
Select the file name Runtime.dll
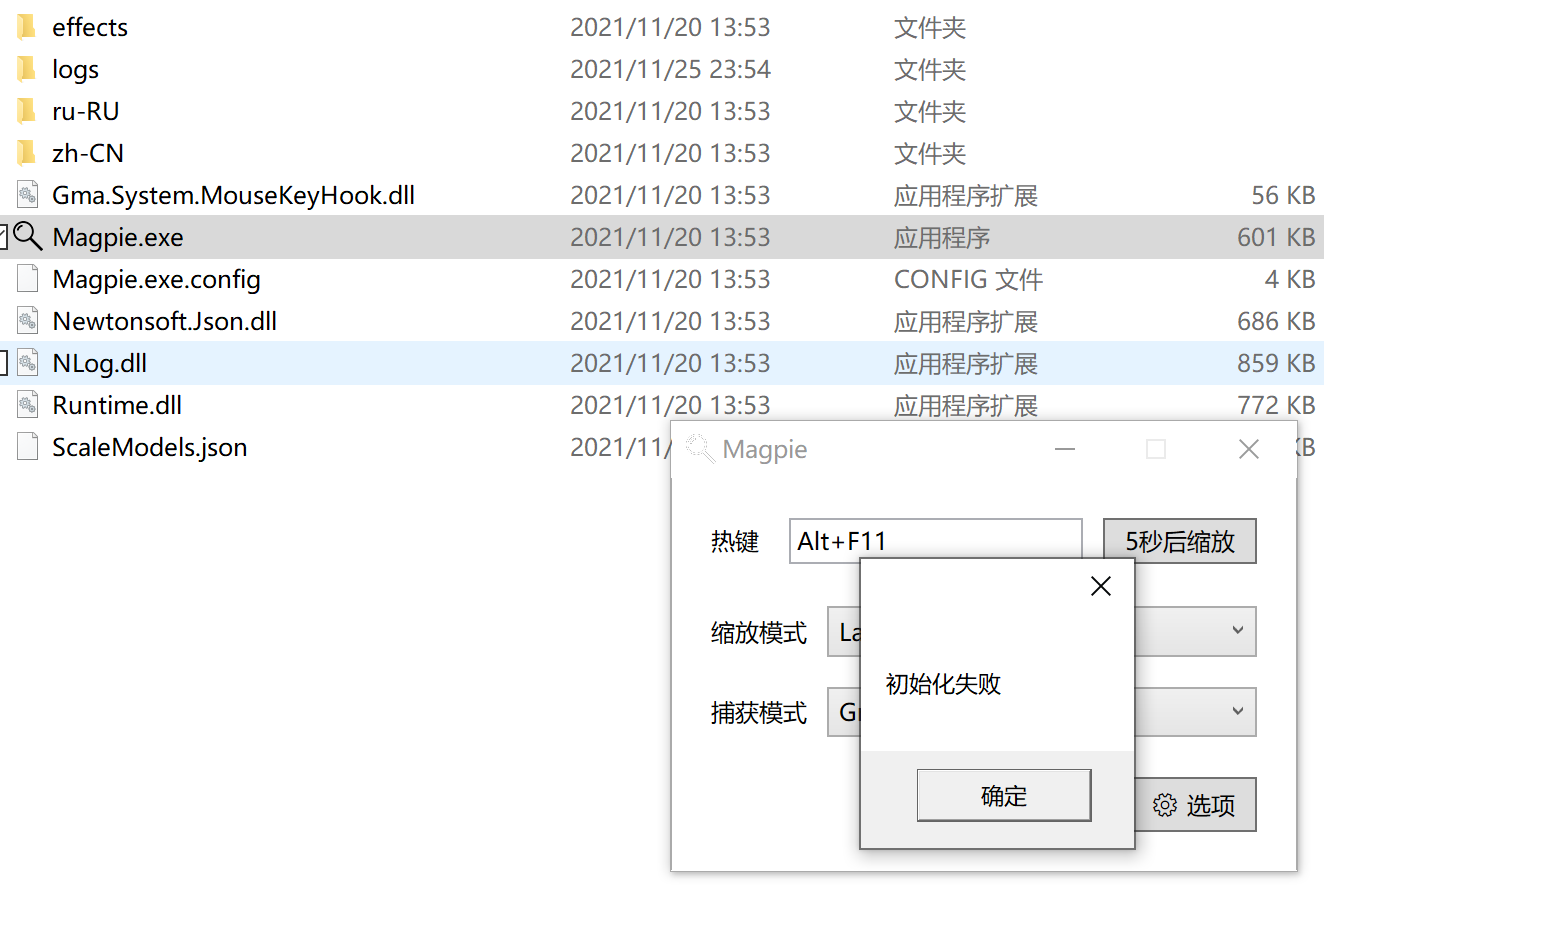click(x=117, y=405)
